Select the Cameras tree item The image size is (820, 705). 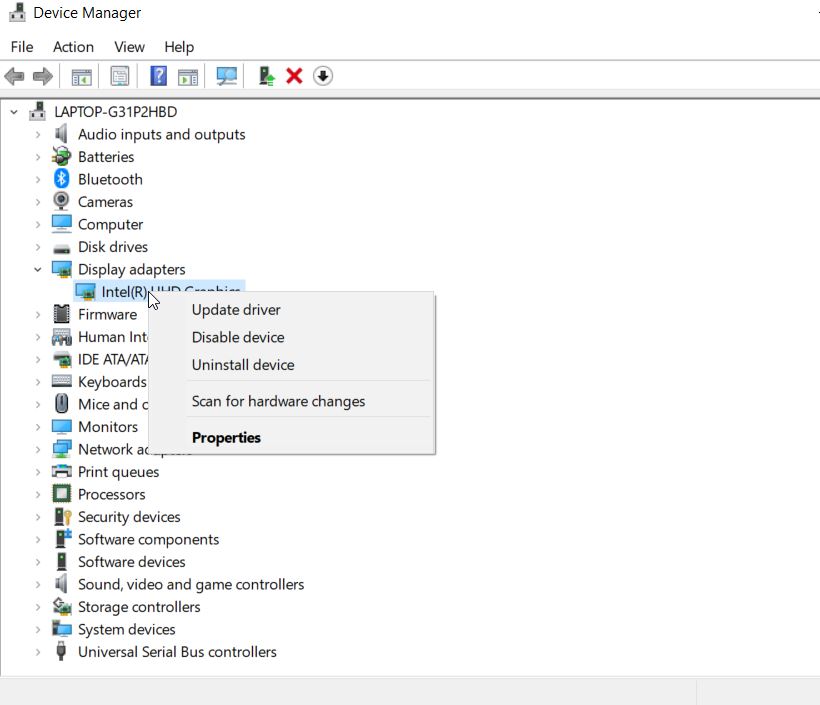click(x=105, y=202)
